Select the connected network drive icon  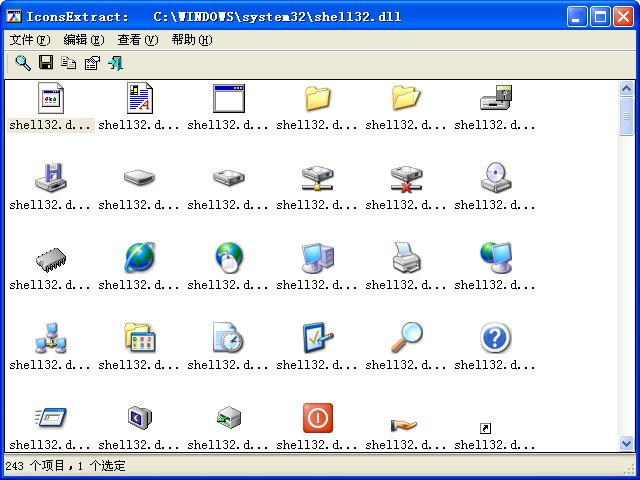point(318,178)
